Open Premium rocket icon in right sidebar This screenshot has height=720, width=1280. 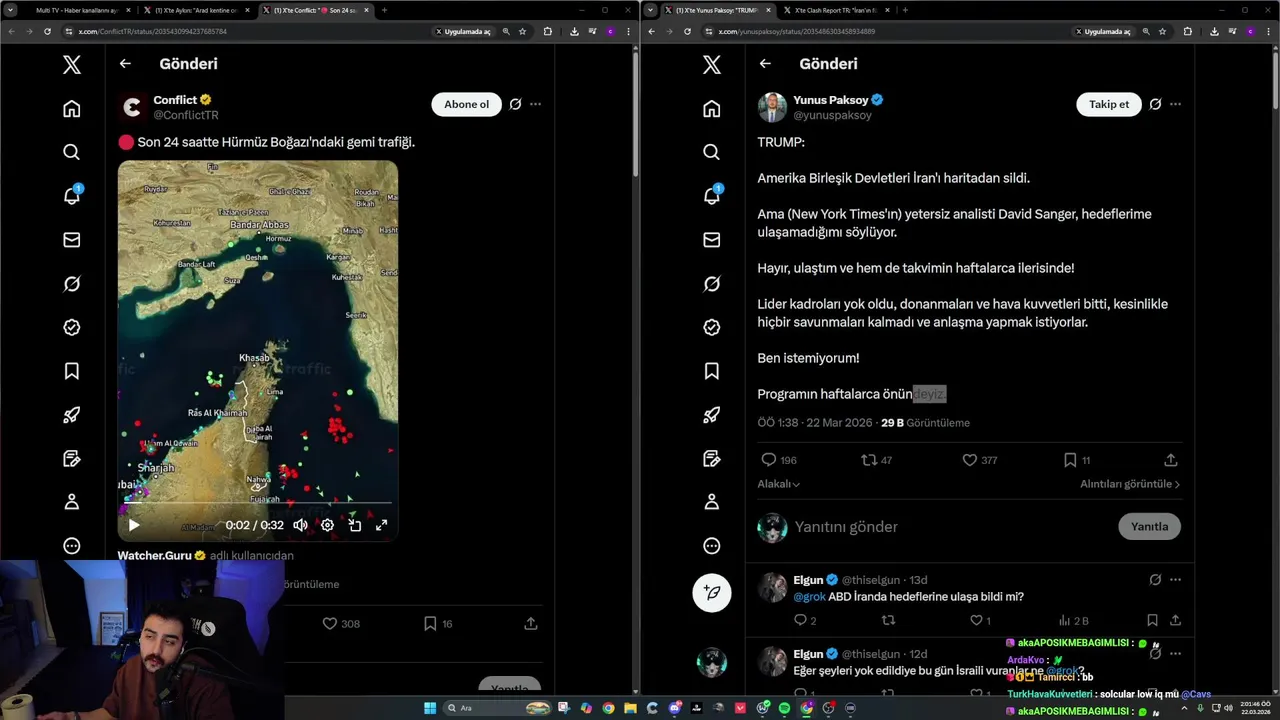point(711,415)
